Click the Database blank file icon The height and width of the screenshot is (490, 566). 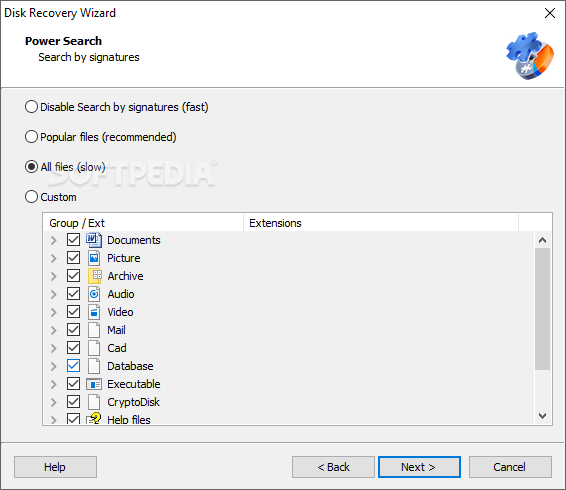coord(94,366)
